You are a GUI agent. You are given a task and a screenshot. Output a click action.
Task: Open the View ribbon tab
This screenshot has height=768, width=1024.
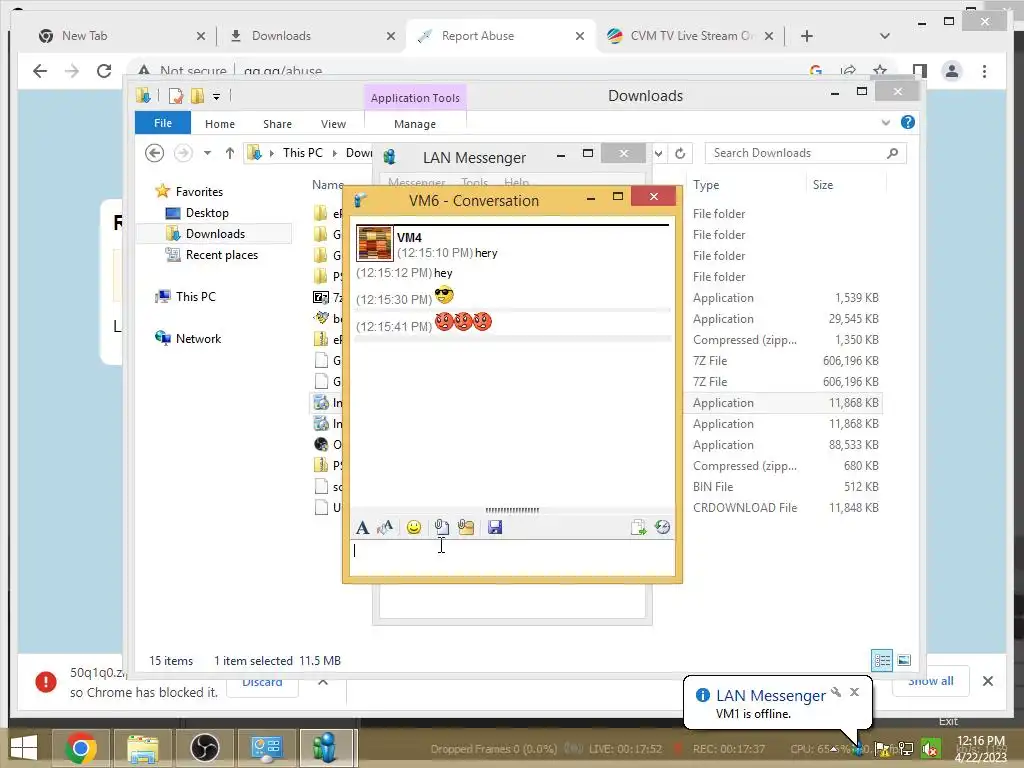point(333,123)
